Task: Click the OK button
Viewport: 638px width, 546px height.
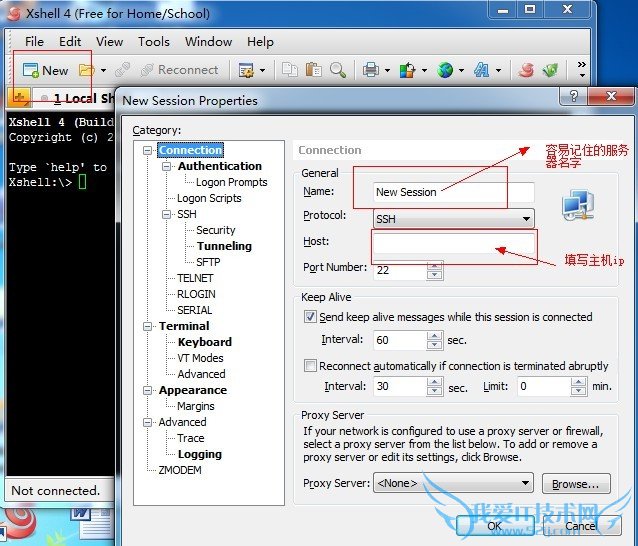Action: coord(495,526)
